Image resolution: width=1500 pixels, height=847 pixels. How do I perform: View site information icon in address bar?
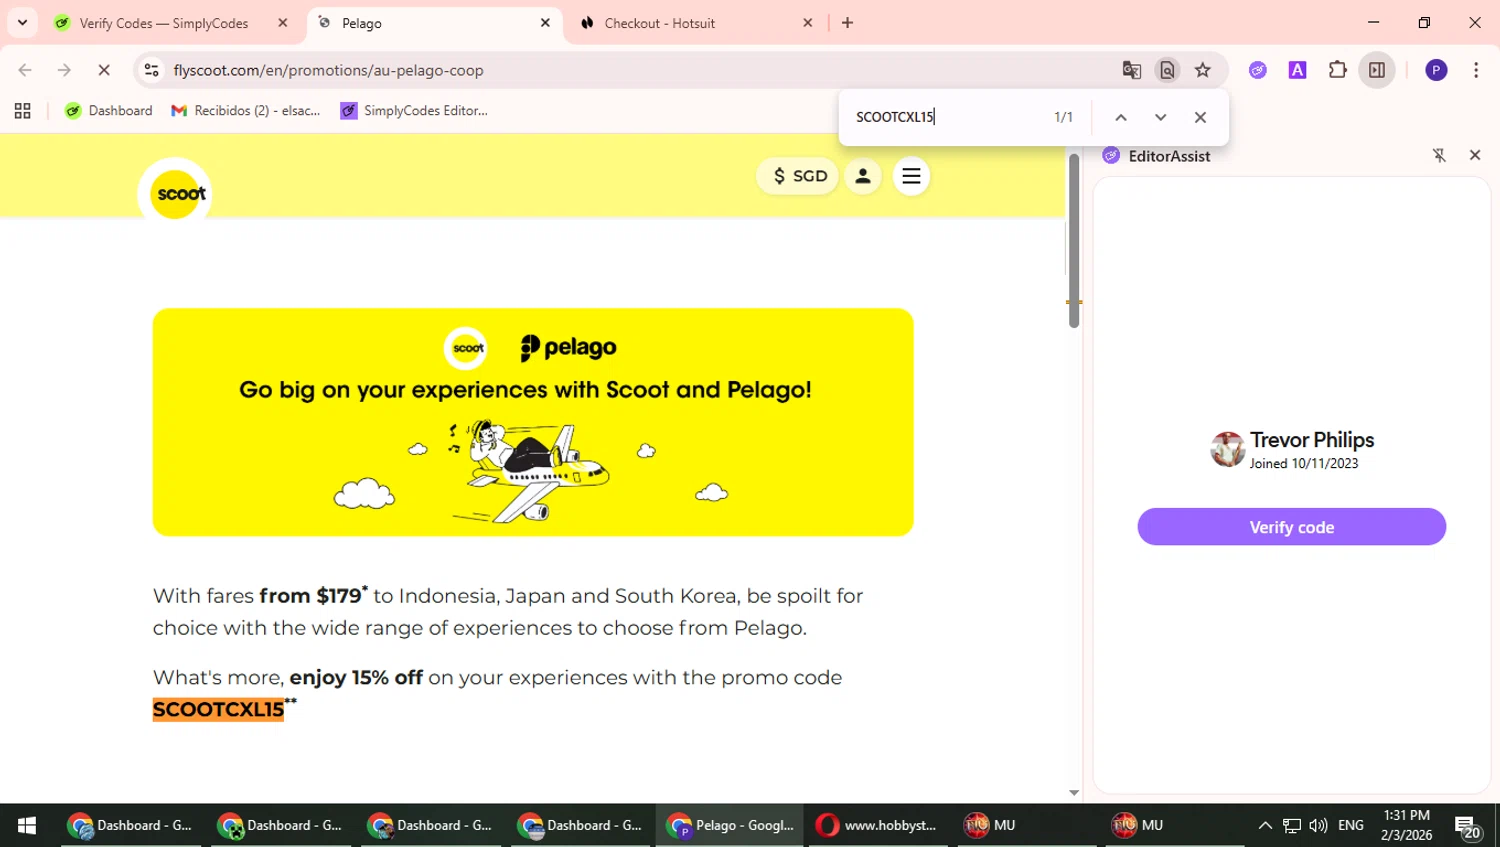pyautogui.click(x=152, y=70)
